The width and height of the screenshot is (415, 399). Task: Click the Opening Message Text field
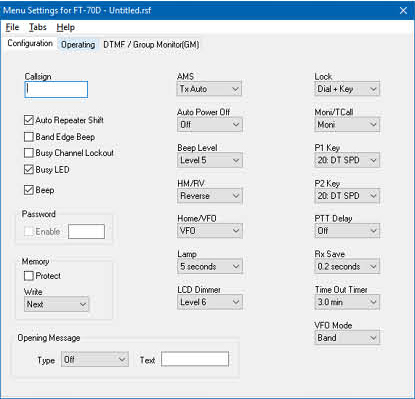[195, 359]
